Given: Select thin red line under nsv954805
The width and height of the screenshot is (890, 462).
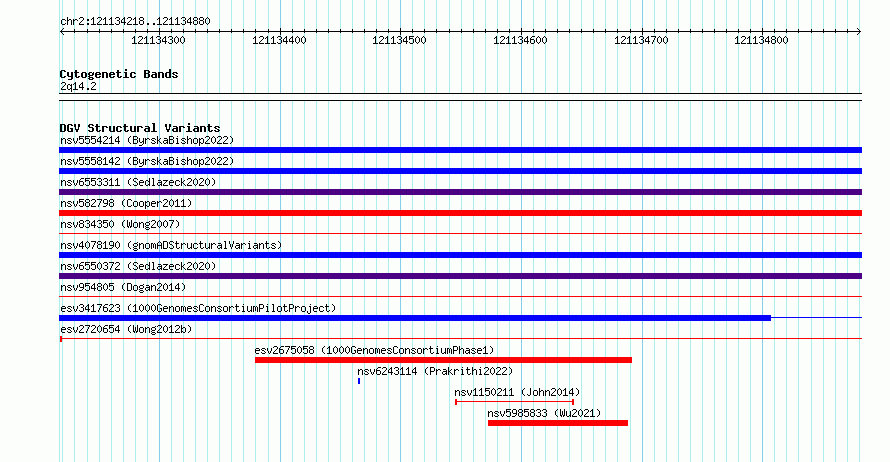Looking at the screenshot, I should pos(460,296).
